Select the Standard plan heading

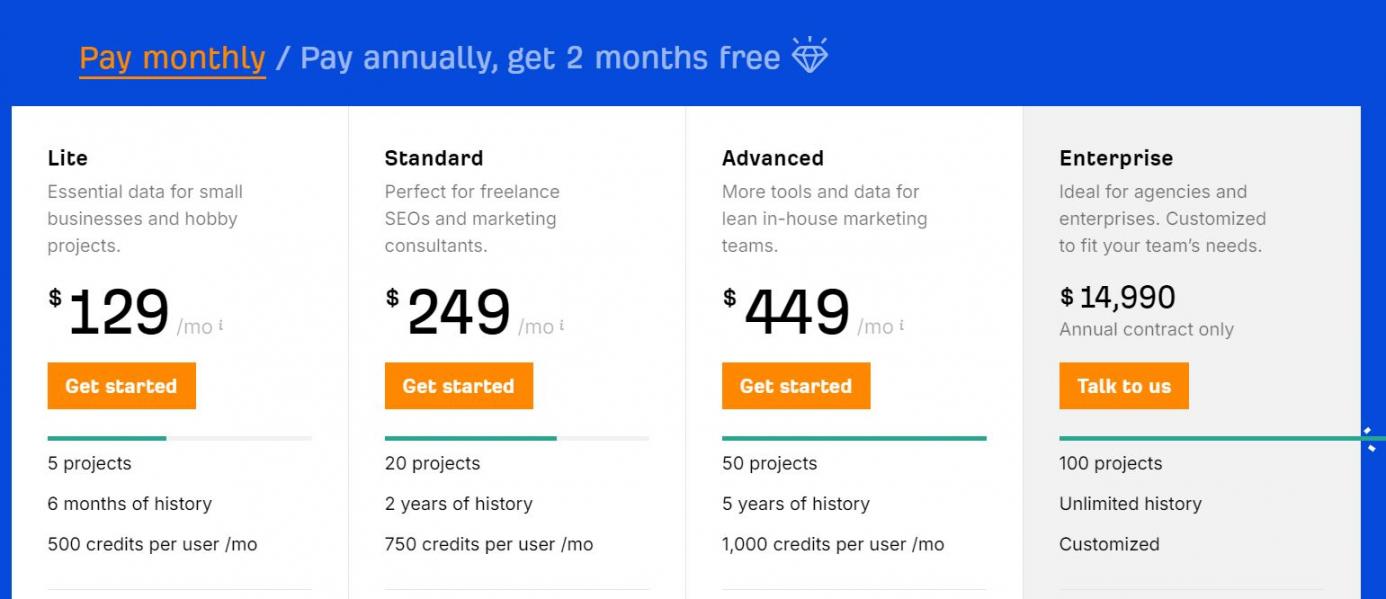(434, 158)
